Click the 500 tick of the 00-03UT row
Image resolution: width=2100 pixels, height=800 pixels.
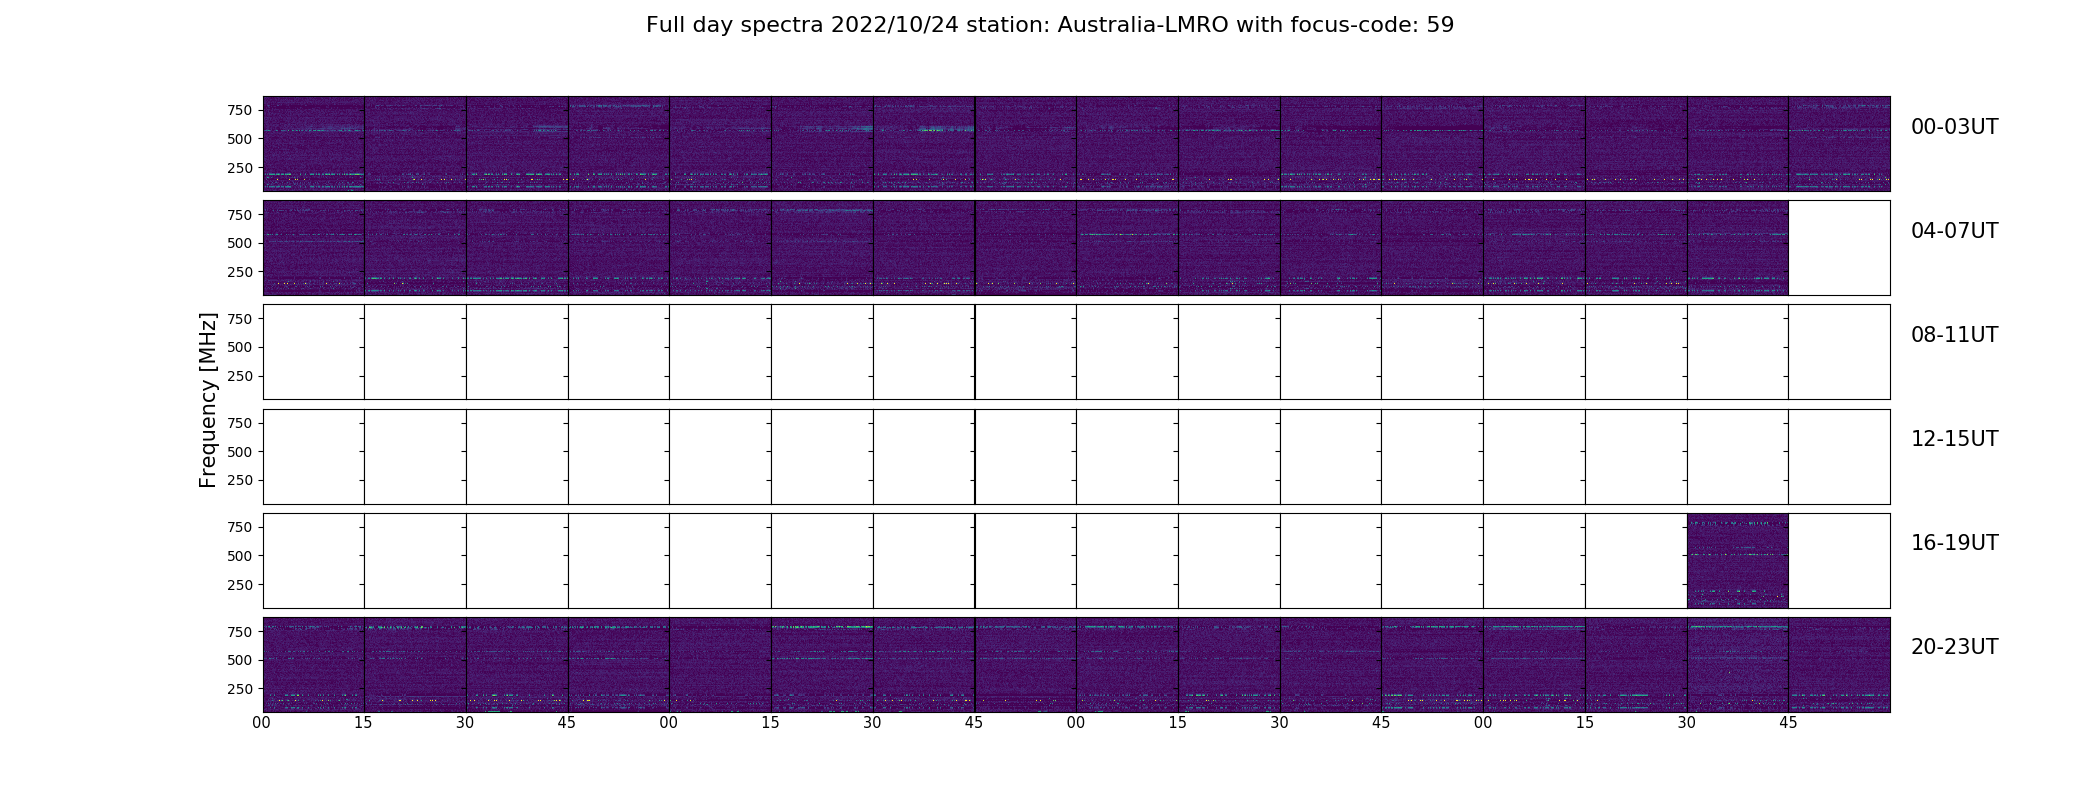pyautogui.click(x=239, y=139)
